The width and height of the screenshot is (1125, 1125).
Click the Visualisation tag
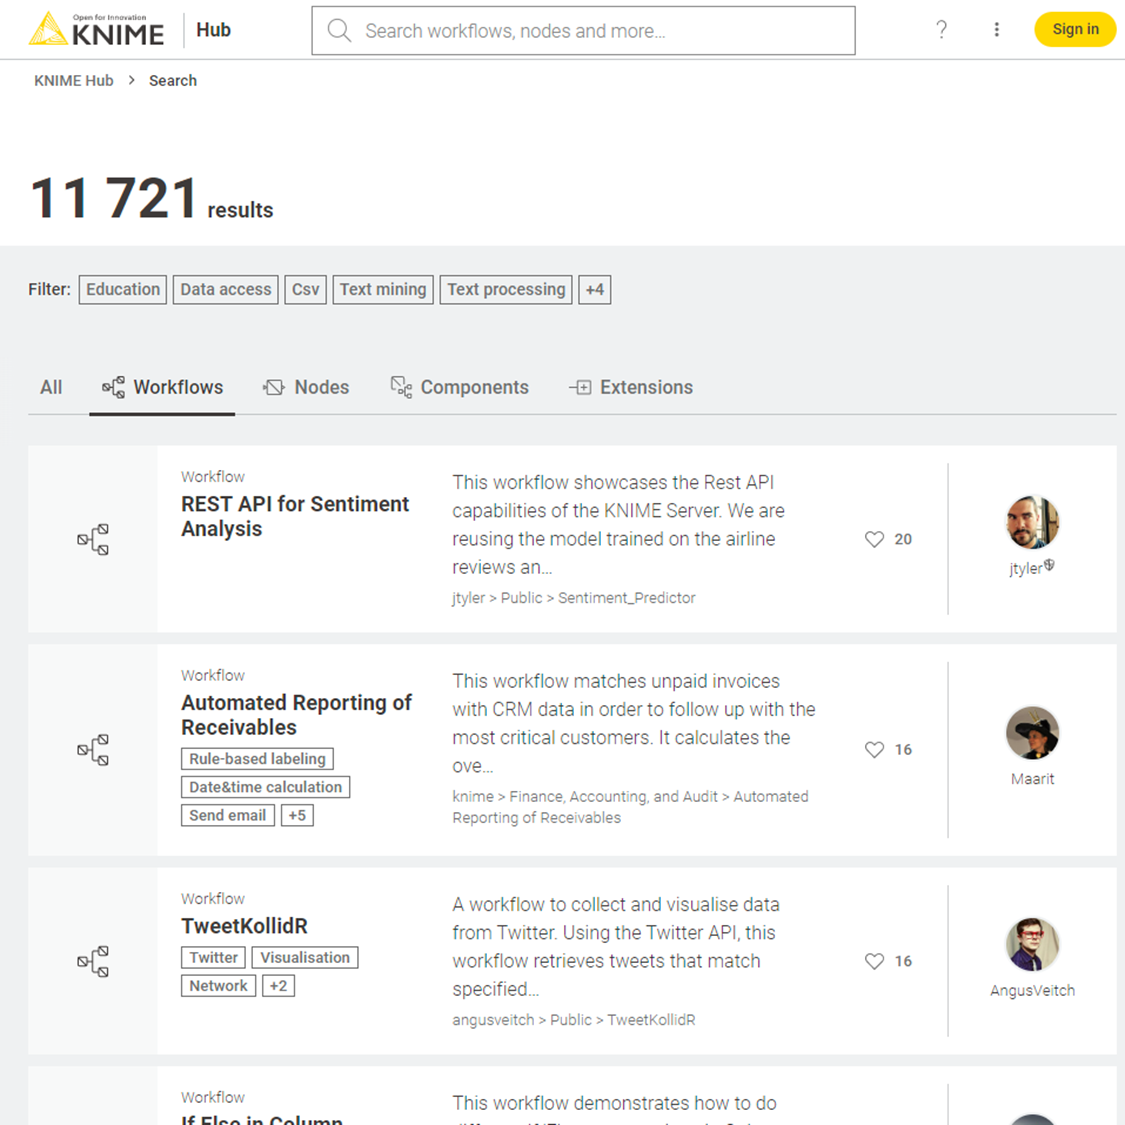[305, 958]
